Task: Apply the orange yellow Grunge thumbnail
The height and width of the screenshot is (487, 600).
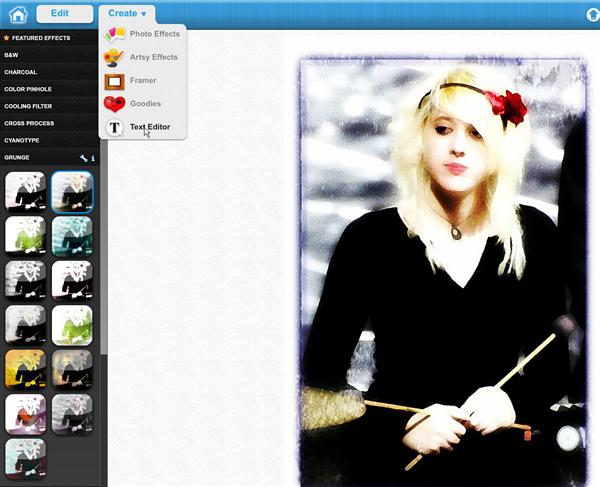Action: [26, 369]
